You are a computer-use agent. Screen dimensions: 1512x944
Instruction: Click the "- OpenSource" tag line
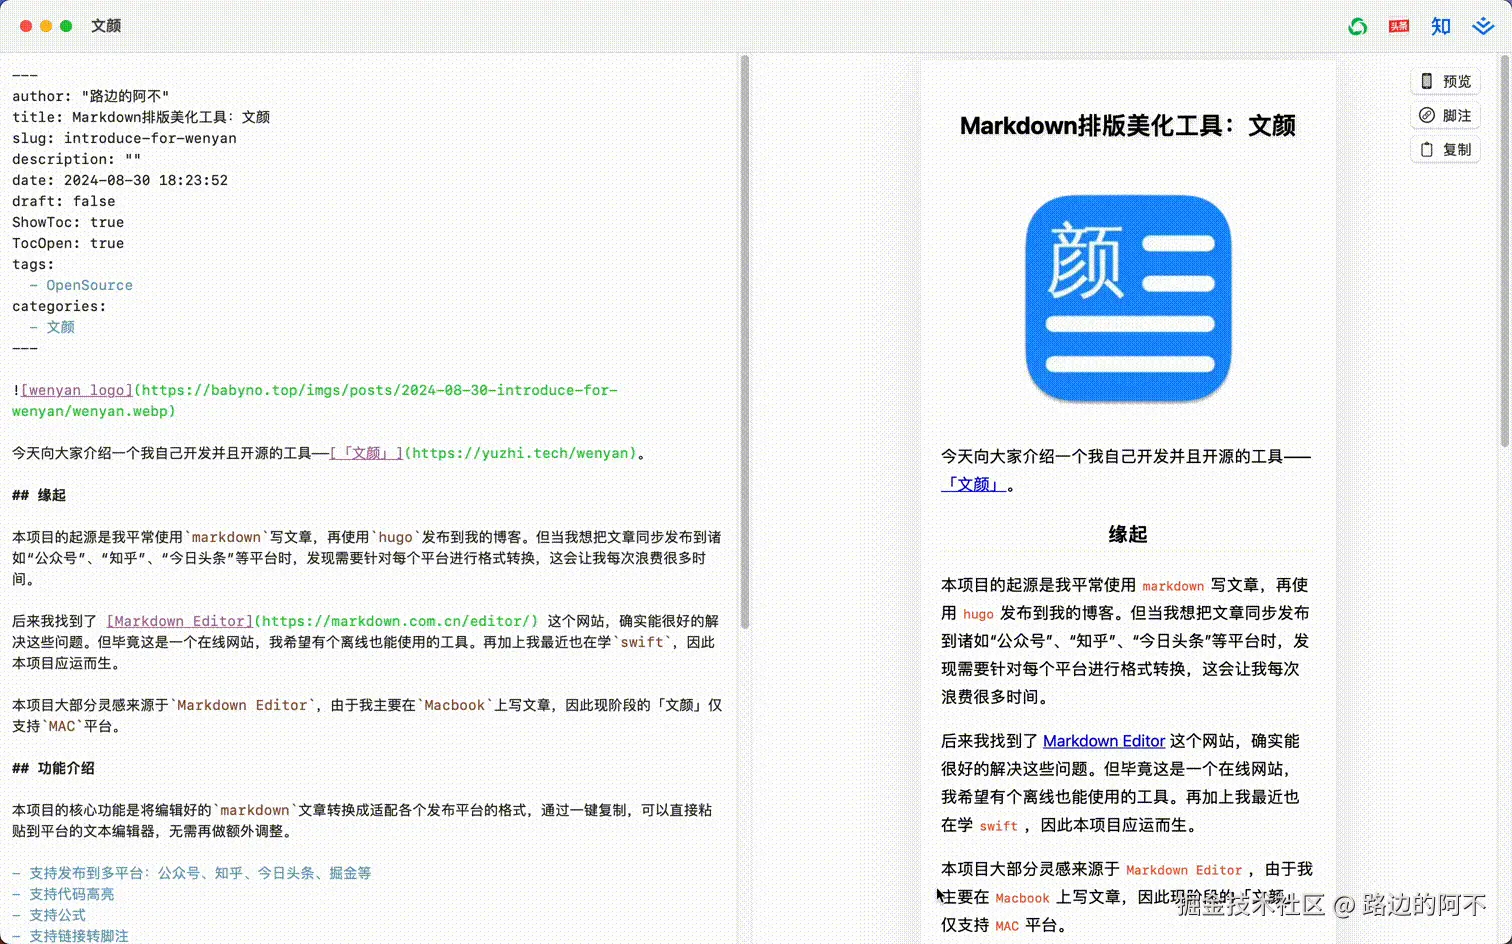click(x=81, y=285)
